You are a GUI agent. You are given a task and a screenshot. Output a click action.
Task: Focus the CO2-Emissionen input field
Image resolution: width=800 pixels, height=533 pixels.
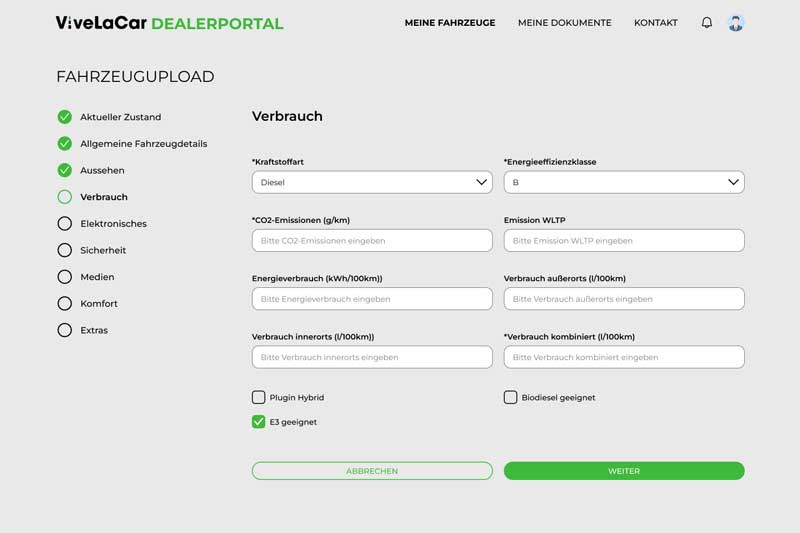pyautogui.click(x=372, y=240)
